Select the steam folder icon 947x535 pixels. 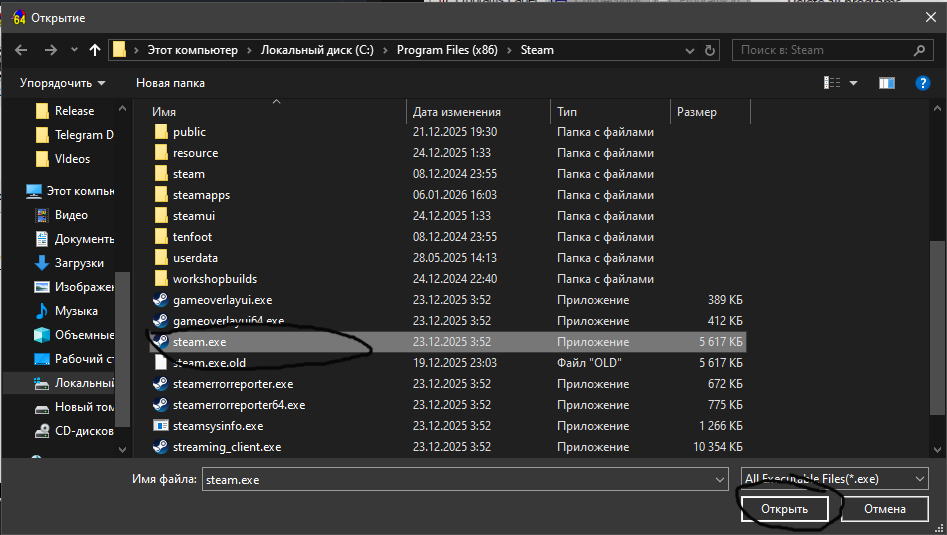point(161,174)
